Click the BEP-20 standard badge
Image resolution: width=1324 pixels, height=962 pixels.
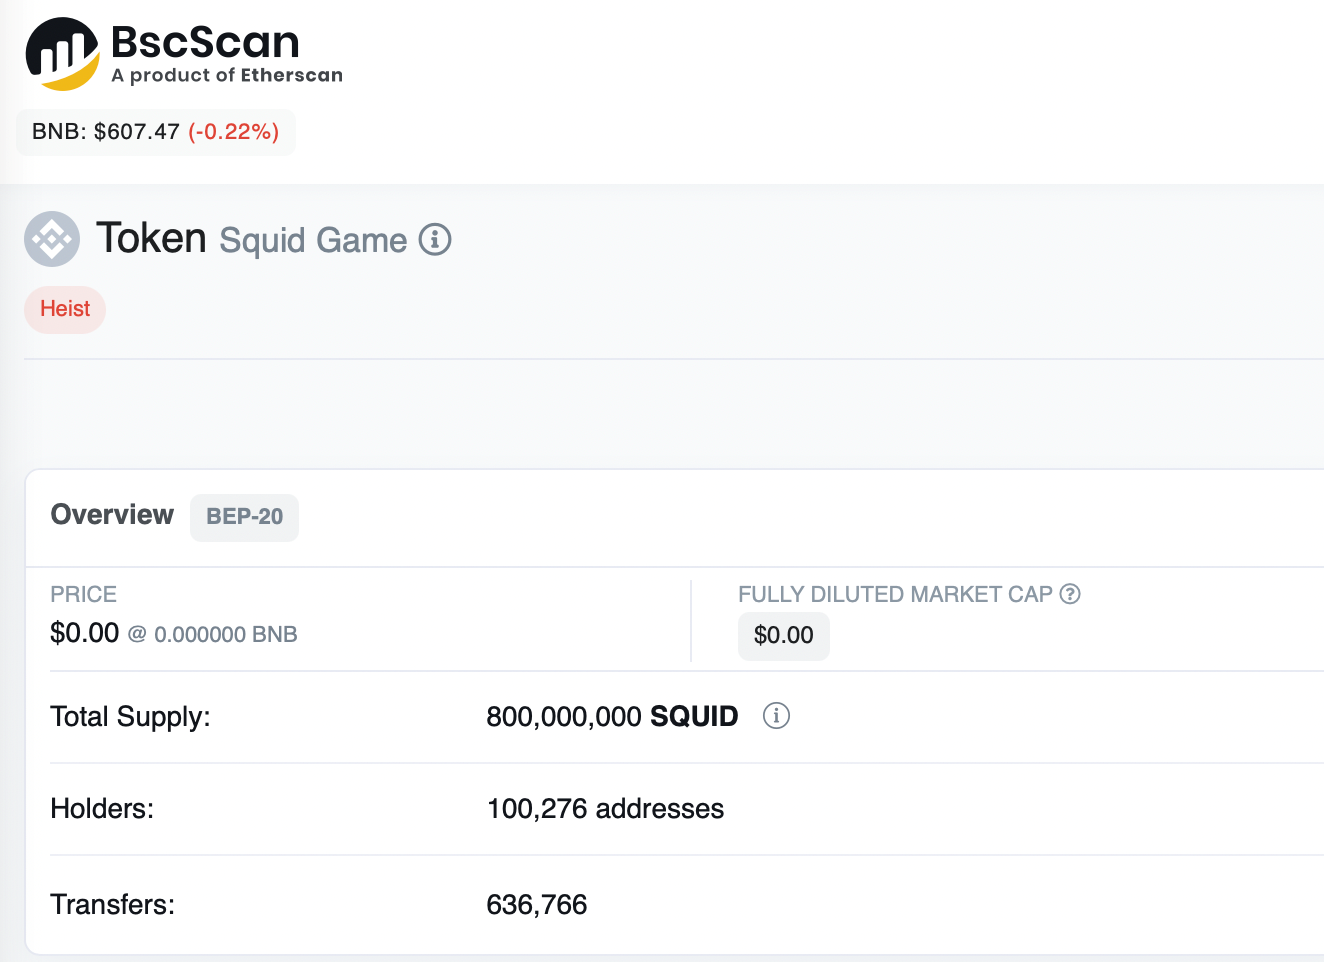(244, 517)
